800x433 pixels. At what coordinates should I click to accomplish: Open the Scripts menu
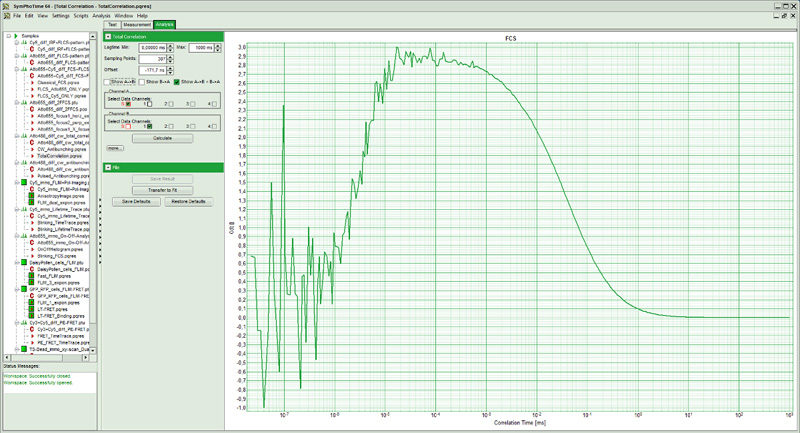(83, 16)
